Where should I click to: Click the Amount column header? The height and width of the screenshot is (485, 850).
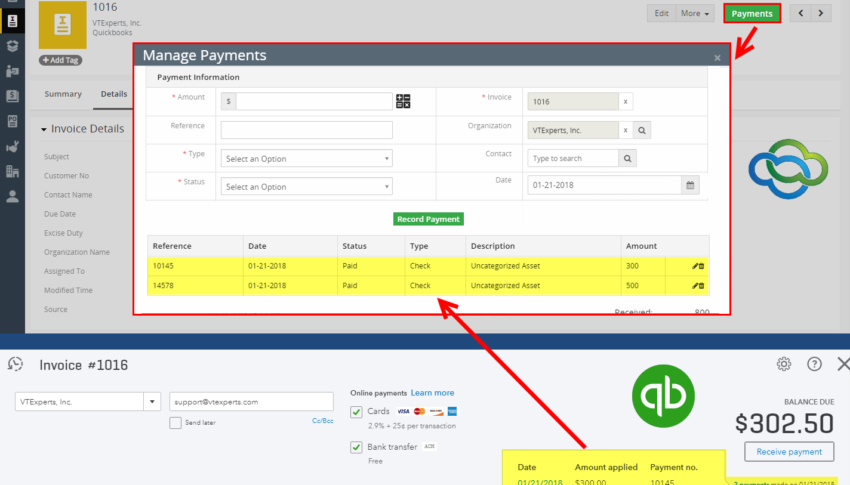click(641, 246)
